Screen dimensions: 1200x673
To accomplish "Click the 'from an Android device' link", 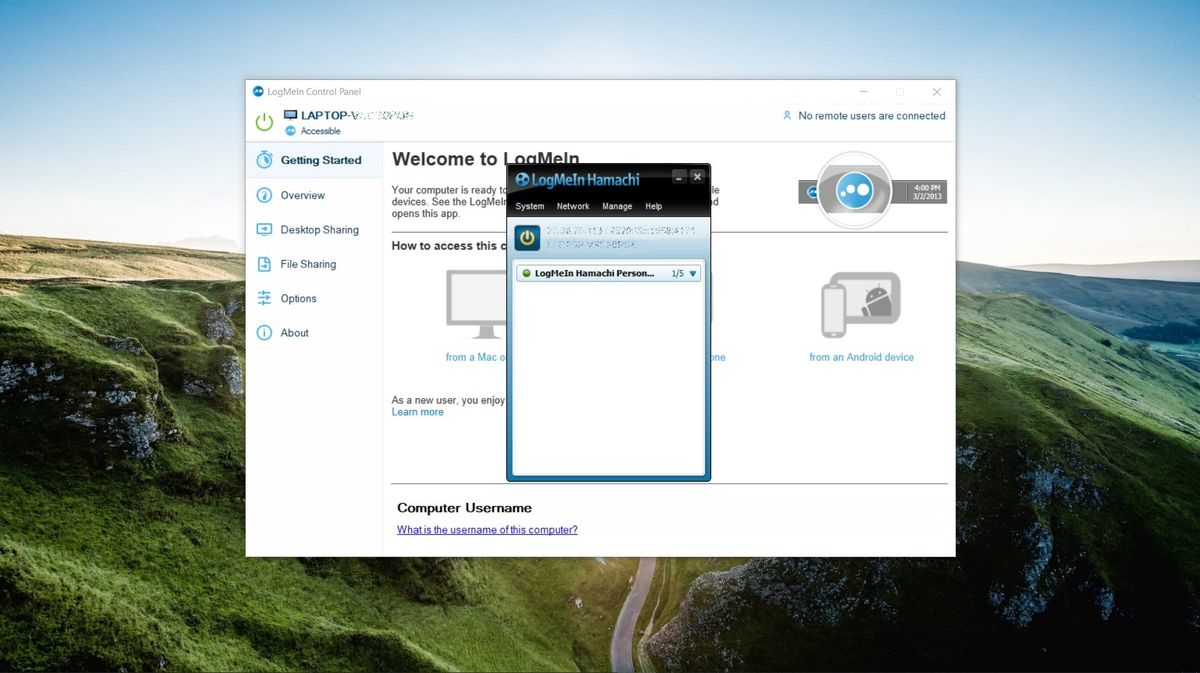I will pos(861,357).
